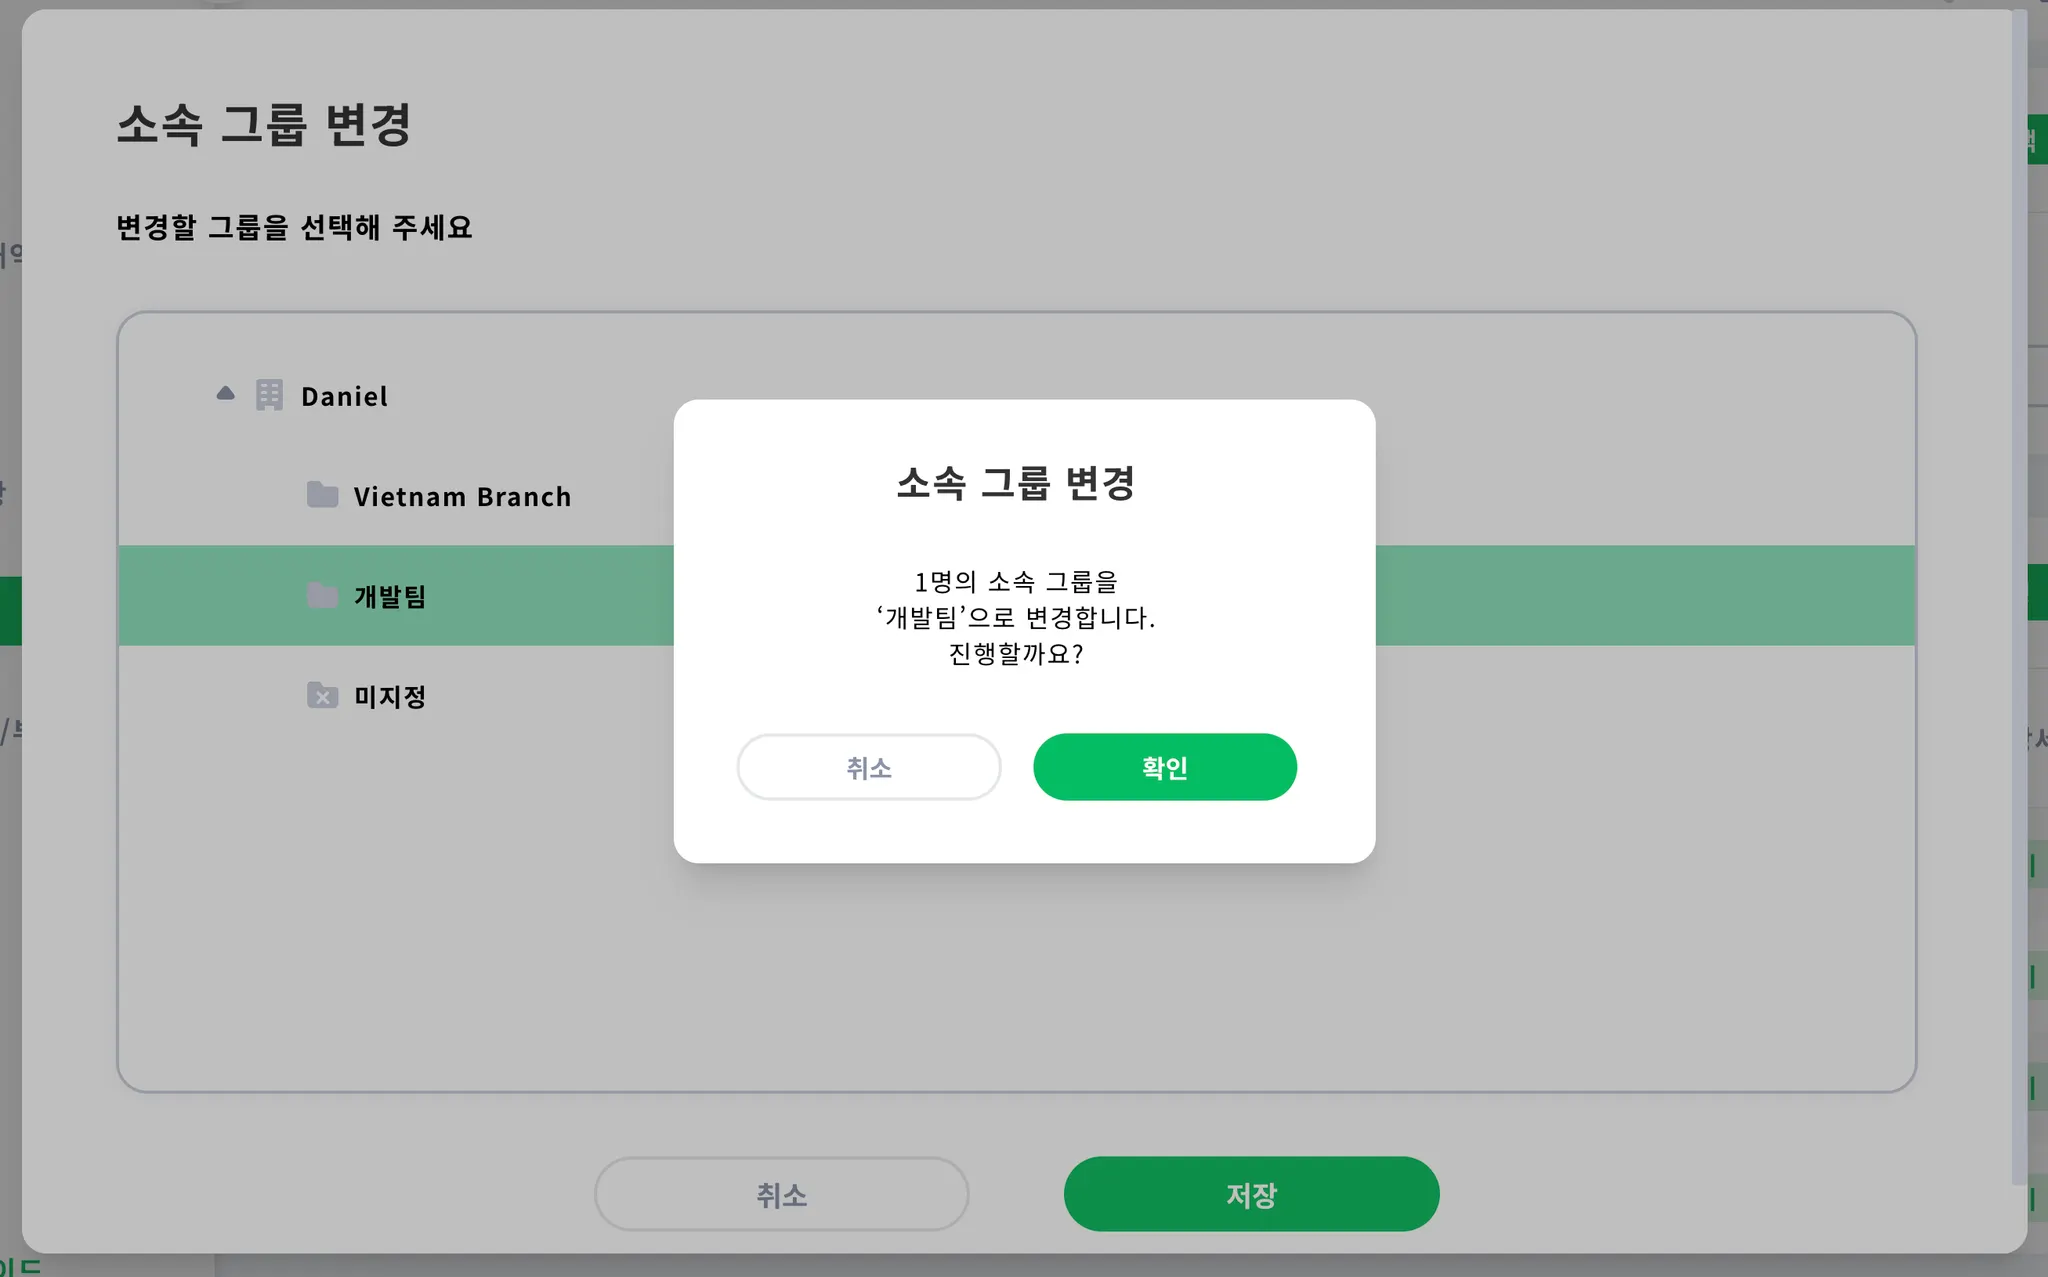Select the 미지정 unassigned group label
Screen dimensions: 2048x1277
pos(390,697)
